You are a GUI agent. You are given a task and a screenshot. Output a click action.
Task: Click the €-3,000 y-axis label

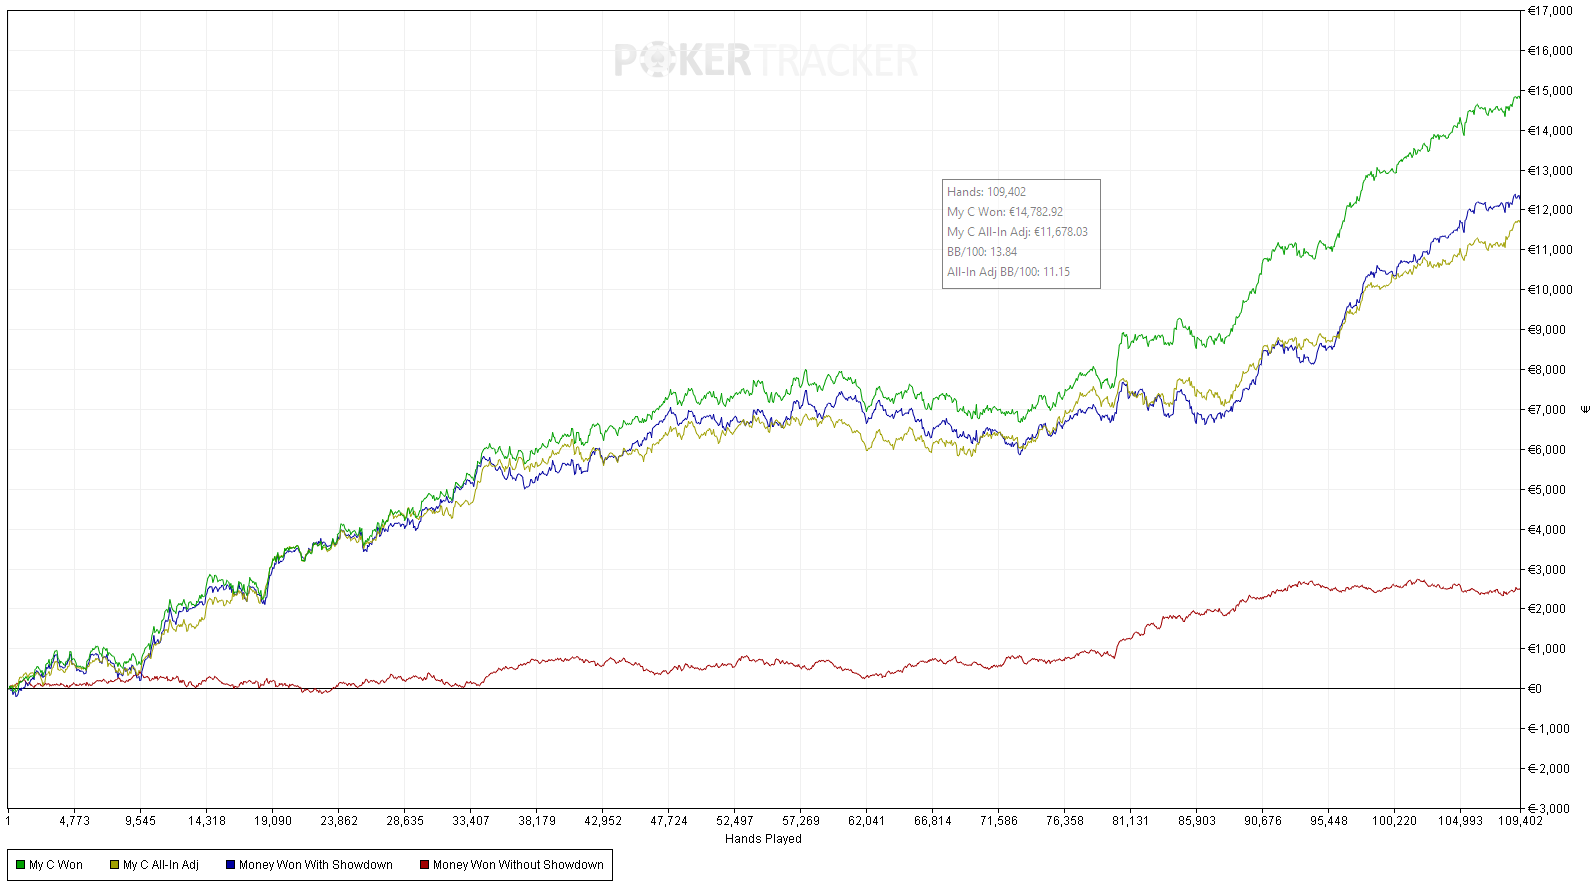pos(1549,808)
